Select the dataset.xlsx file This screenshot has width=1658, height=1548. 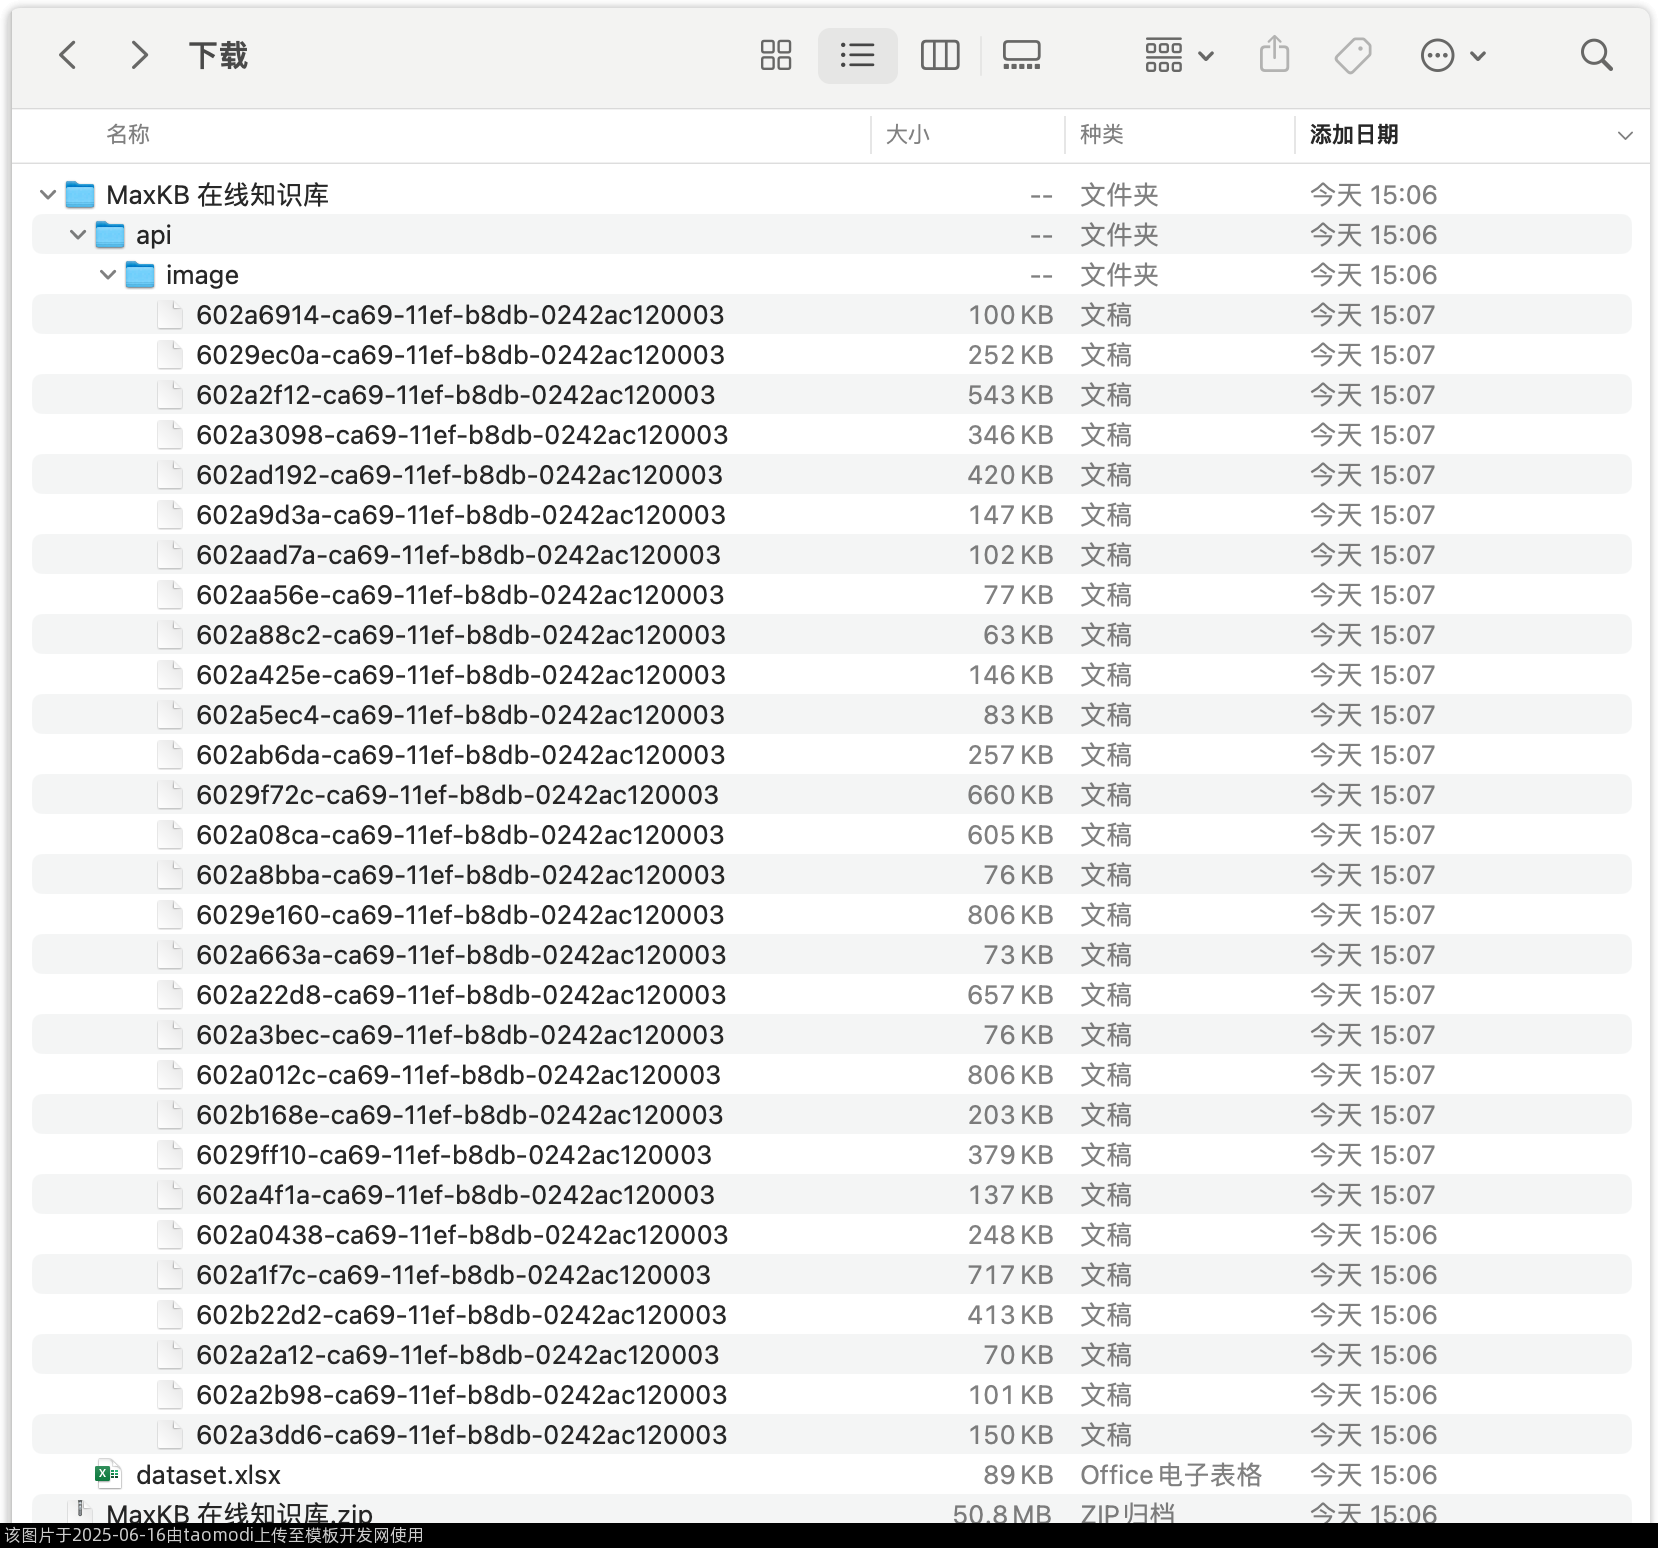[x=208, y=1475]
